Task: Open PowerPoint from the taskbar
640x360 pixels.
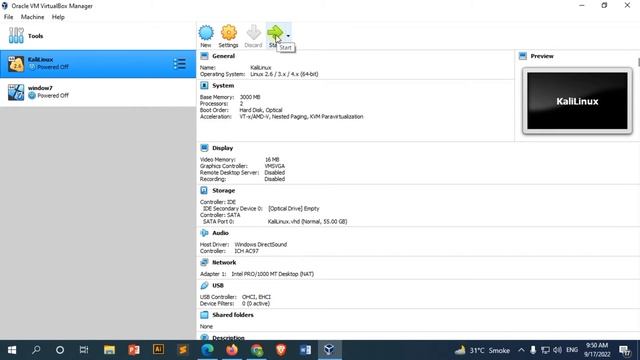Action: point(134,350)
